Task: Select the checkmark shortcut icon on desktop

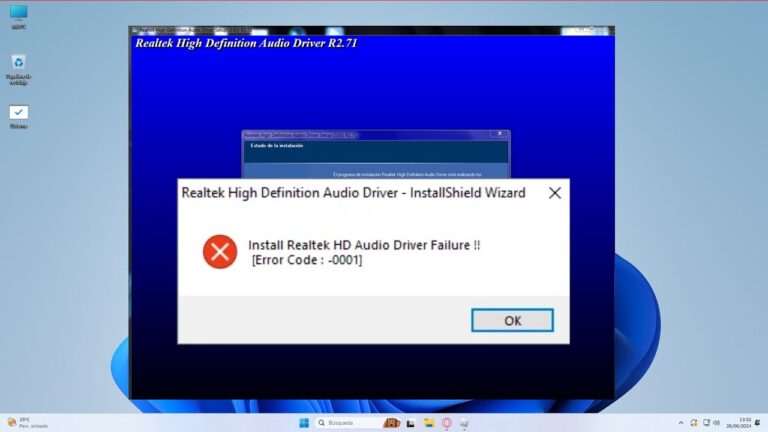Action: (x=18, y=115)
